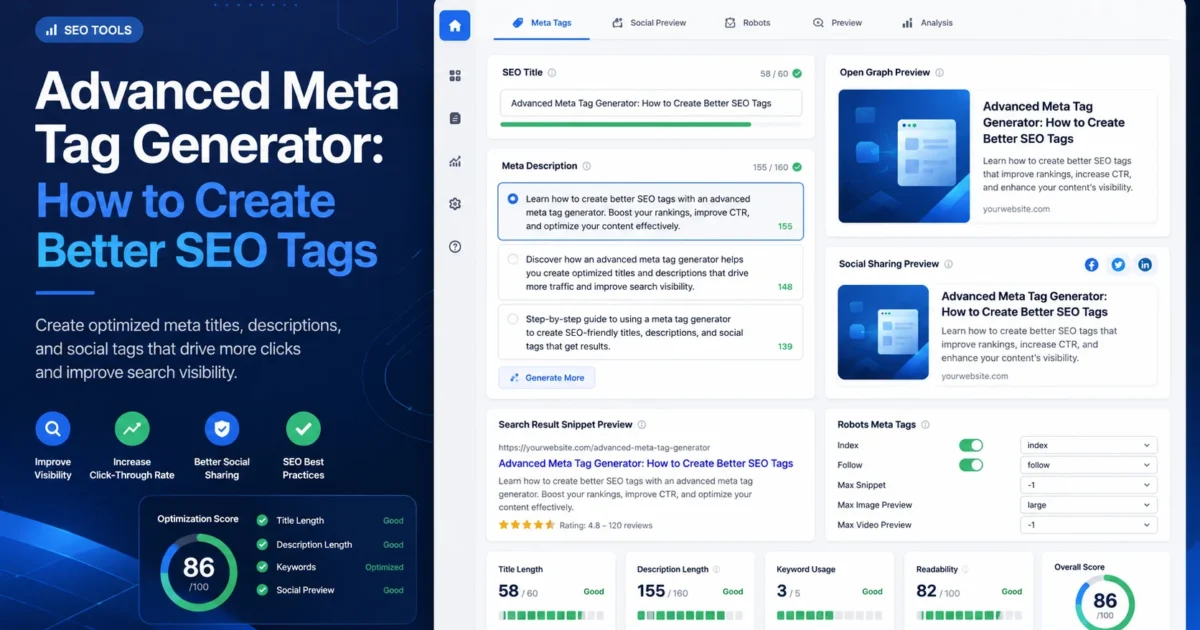
Task: Open the dashboard grid icon in sidebar
Action: coord(455,75)
